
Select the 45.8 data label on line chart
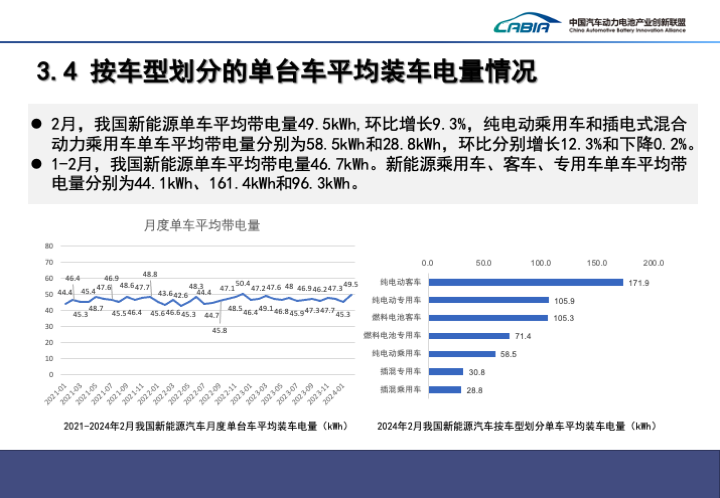(219, 330)
